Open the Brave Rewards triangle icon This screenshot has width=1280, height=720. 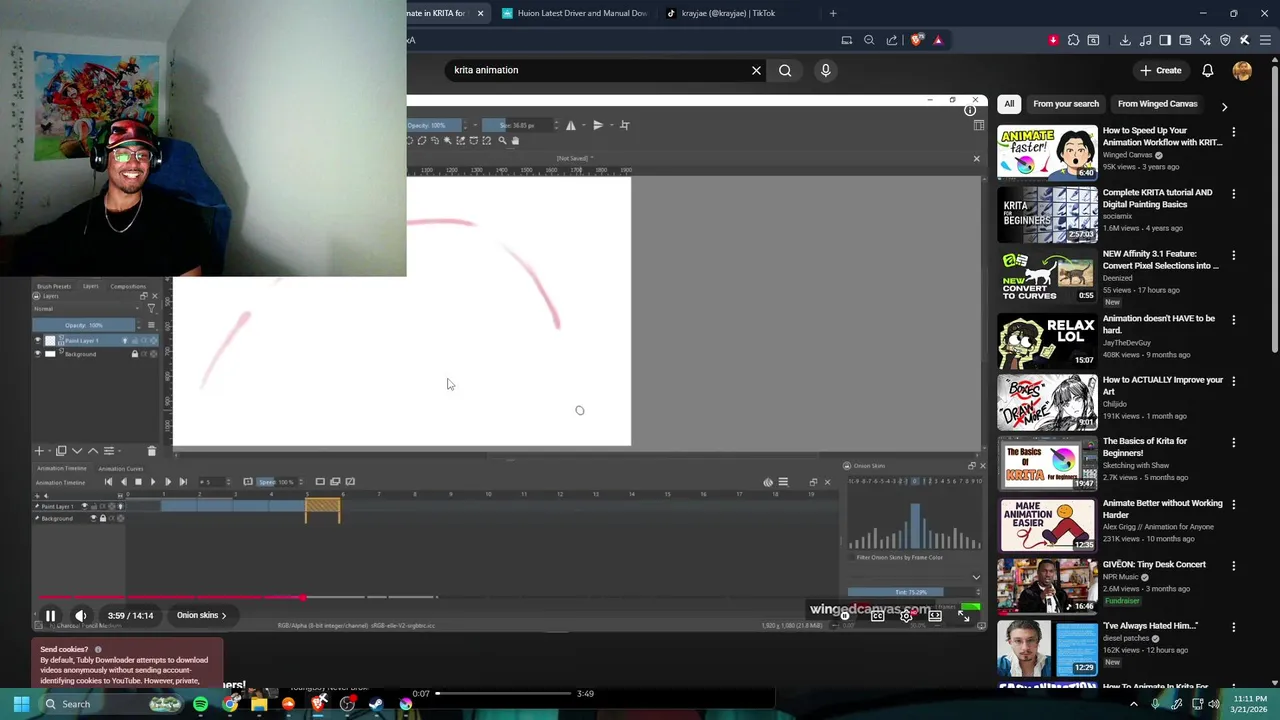(x=938, y=40)
